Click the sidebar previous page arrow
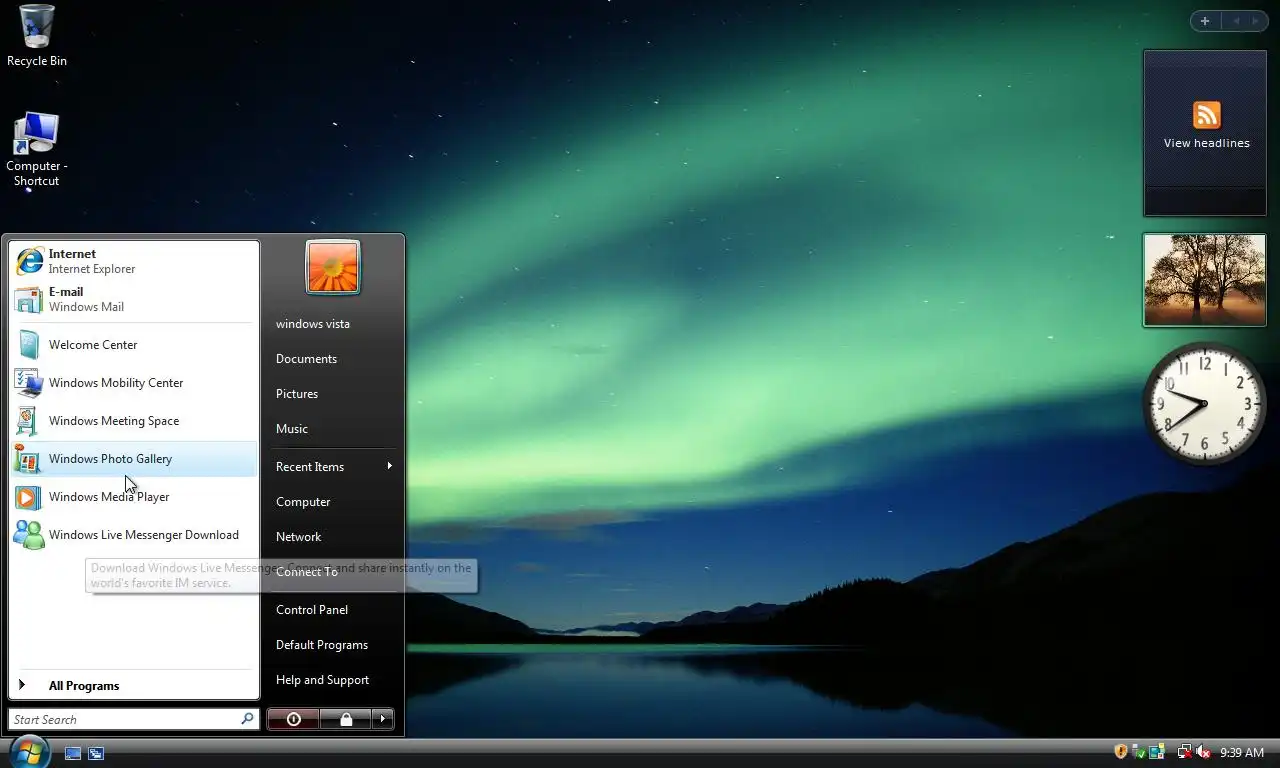 coord(1235,21)
